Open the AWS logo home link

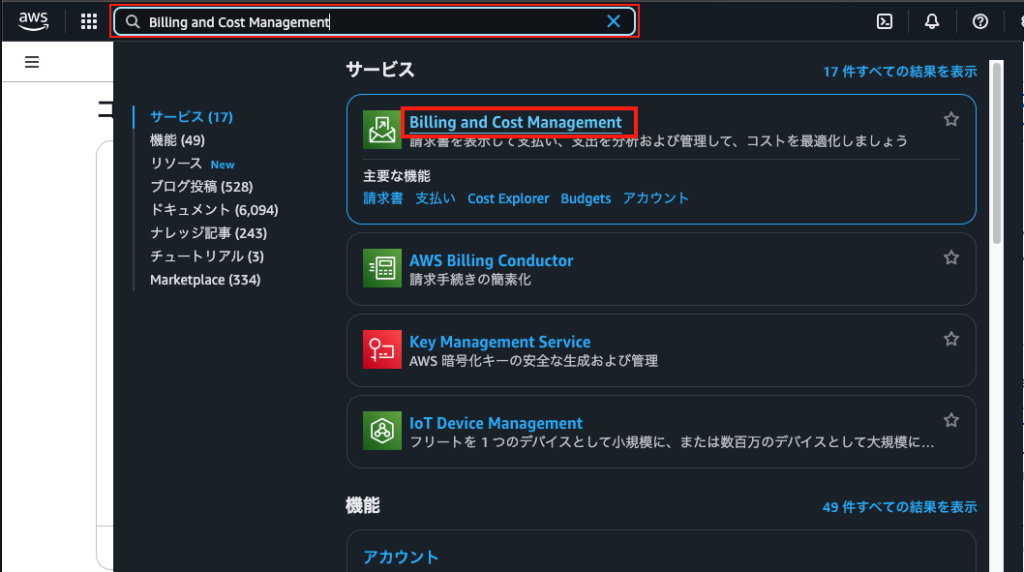(33, 22)
